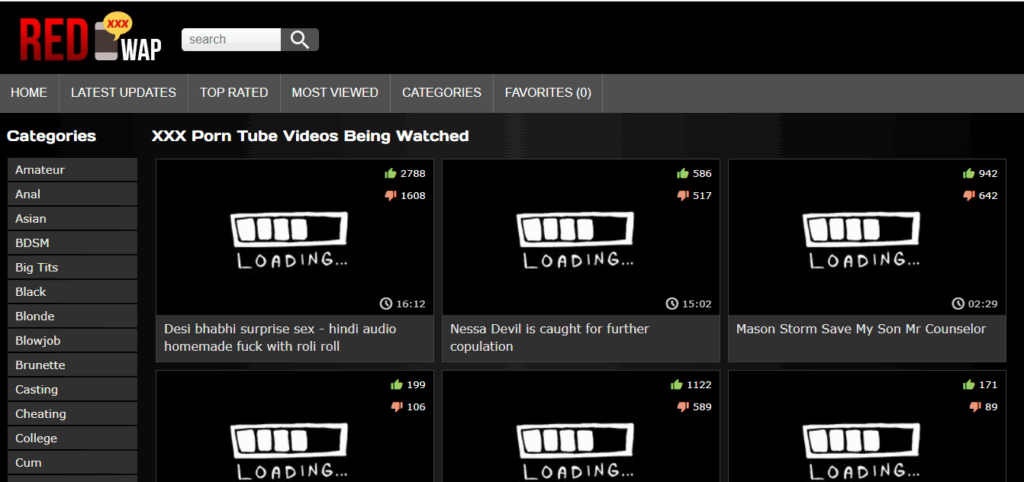Focus the search text field
This screenshot has width=1024, height=482.
[232, 39]
